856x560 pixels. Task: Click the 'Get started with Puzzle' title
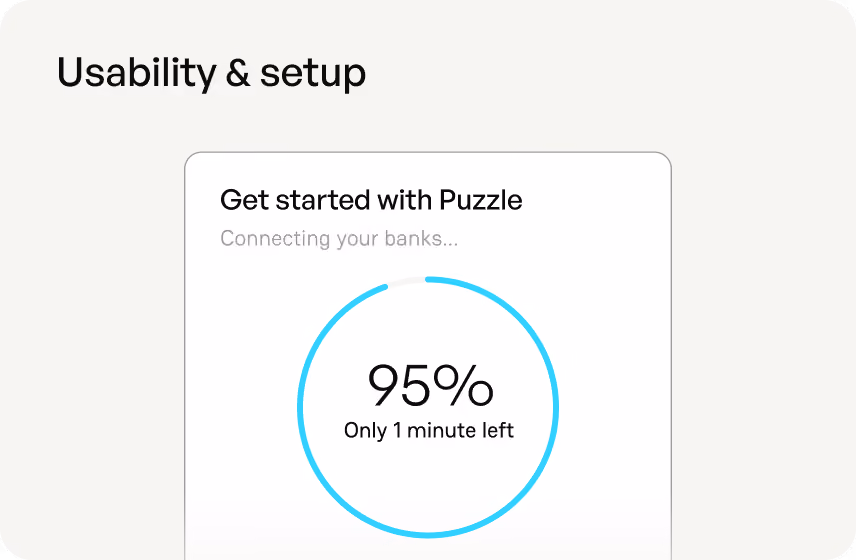point(371,200)
